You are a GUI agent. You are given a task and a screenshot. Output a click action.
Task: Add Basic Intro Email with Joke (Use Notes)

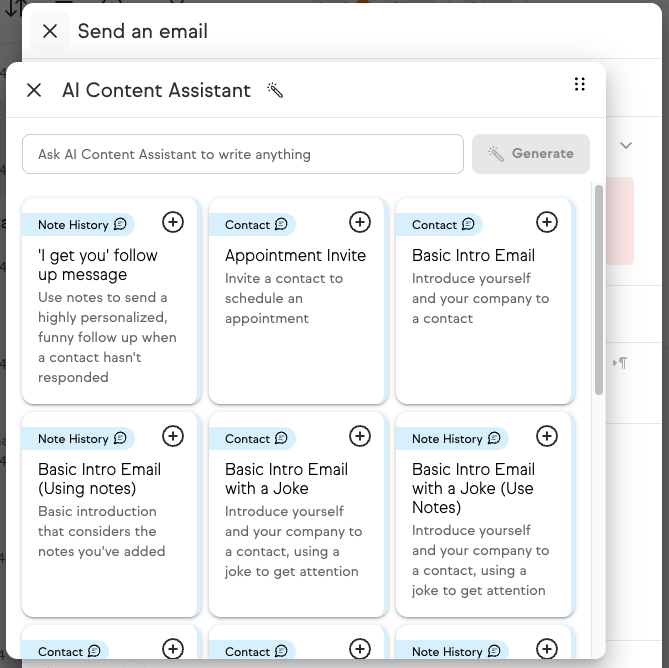coord(547,436)
